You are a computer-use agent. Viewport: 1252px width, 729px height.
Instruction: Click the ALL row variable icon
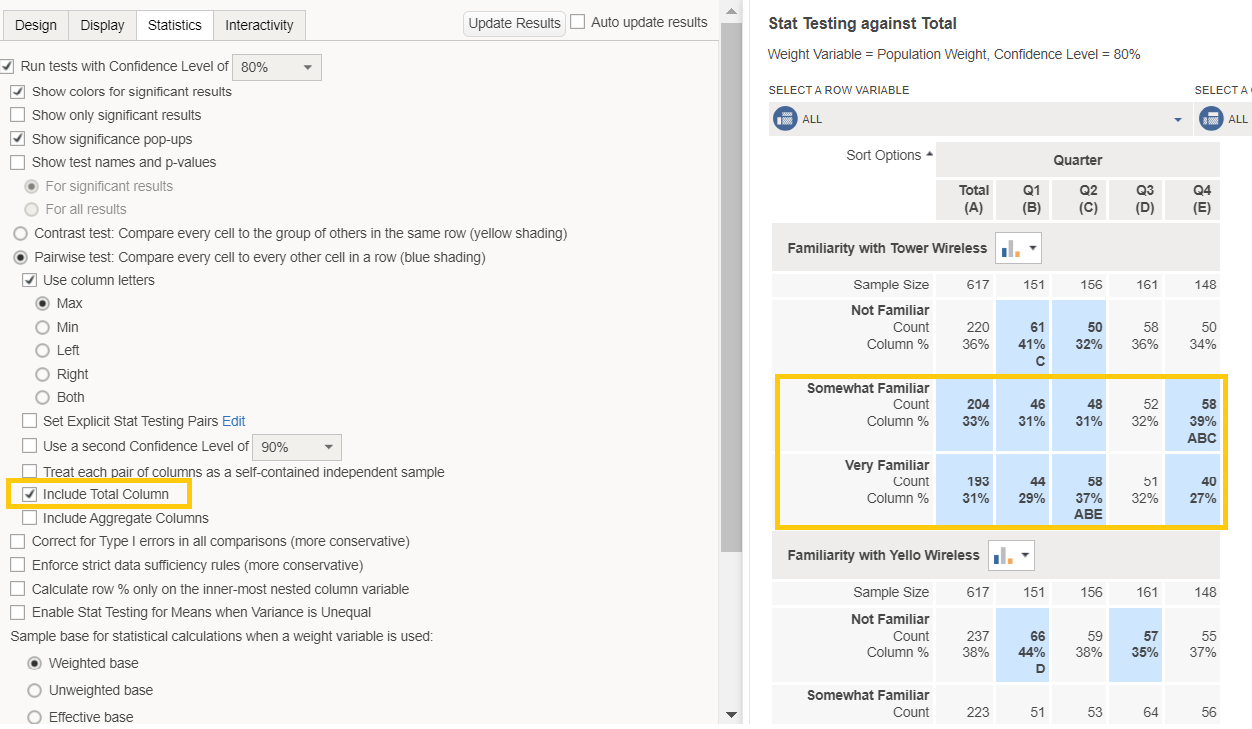[785, 119]
